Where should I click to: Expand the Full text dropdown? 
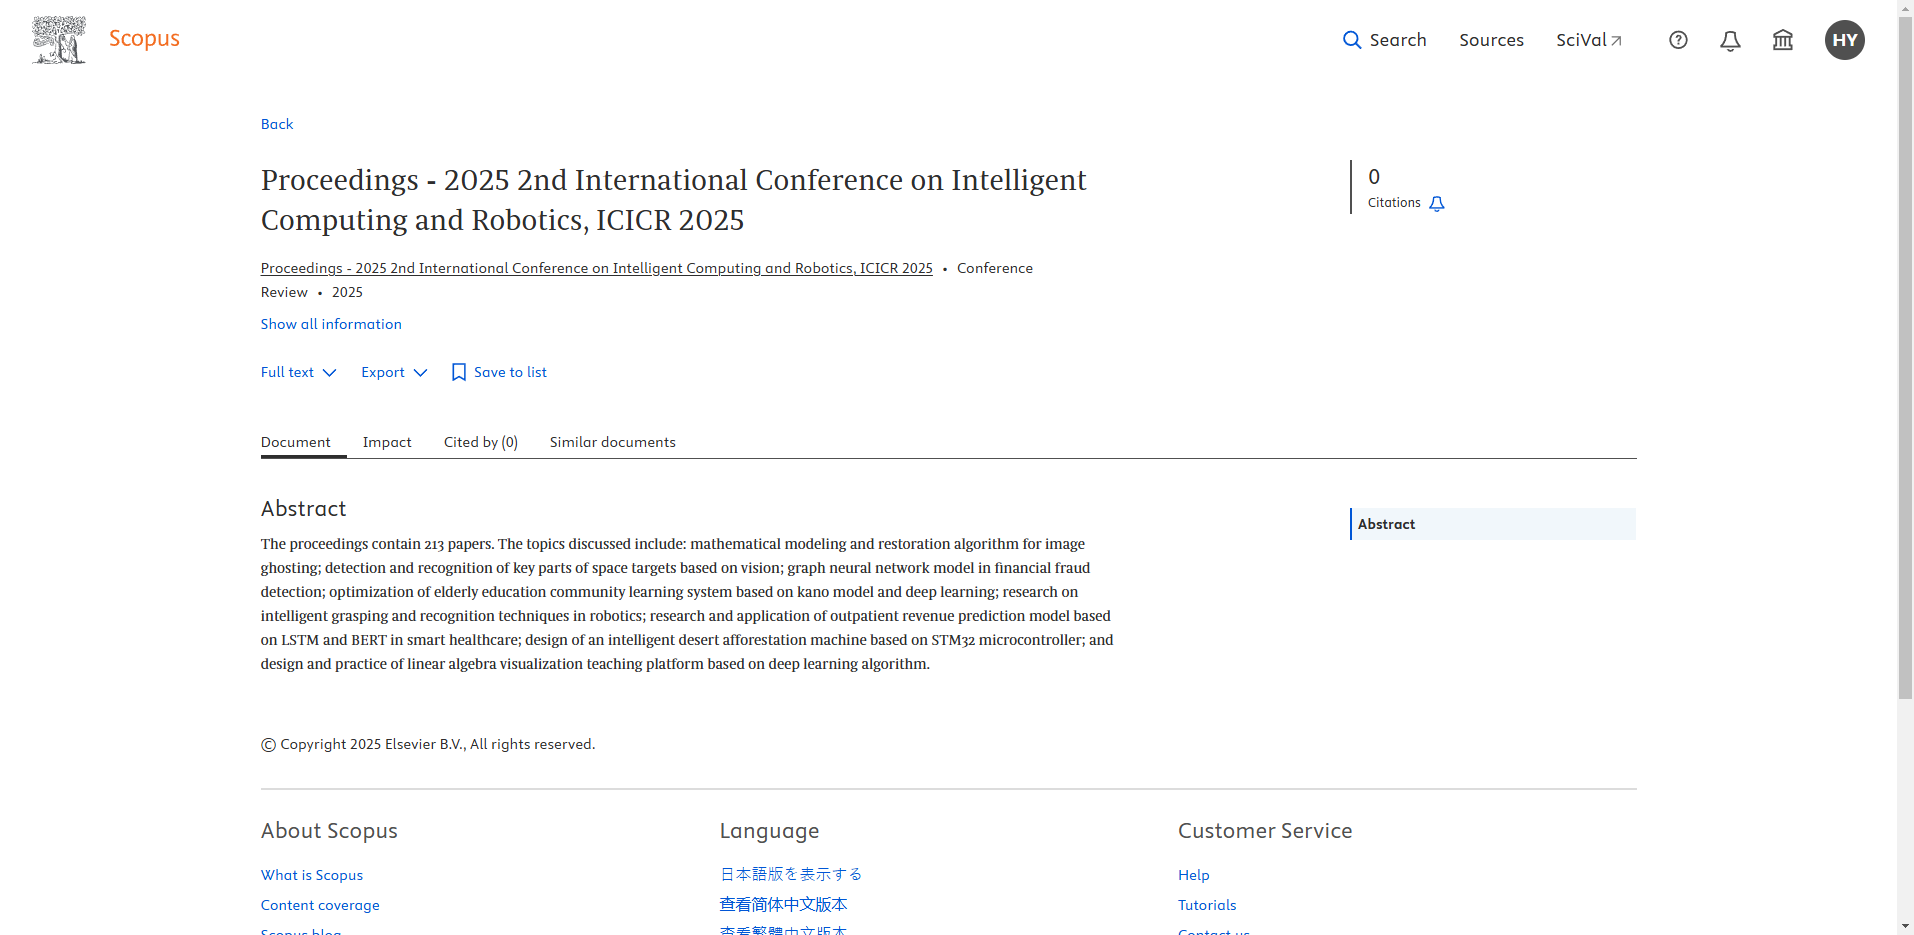[298, 372]
